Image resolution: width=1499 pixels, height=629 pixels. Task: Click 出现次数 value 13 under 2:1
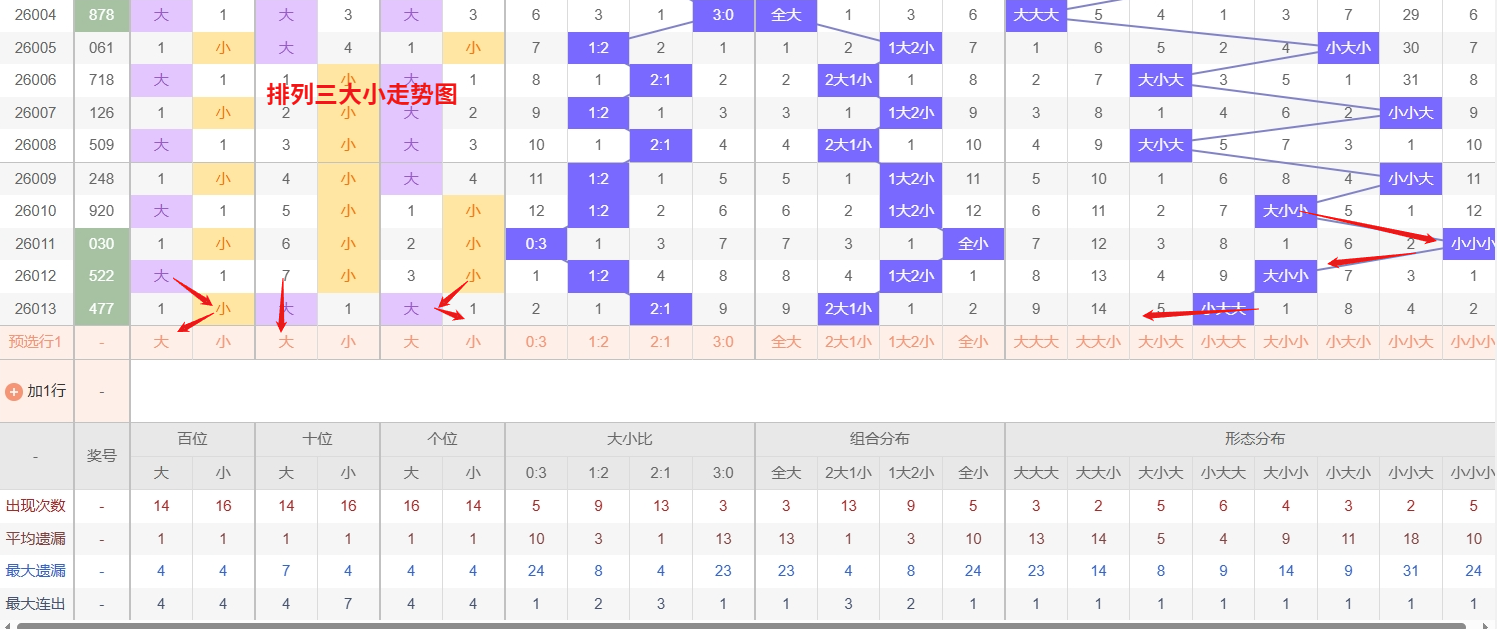click(661, 506)
